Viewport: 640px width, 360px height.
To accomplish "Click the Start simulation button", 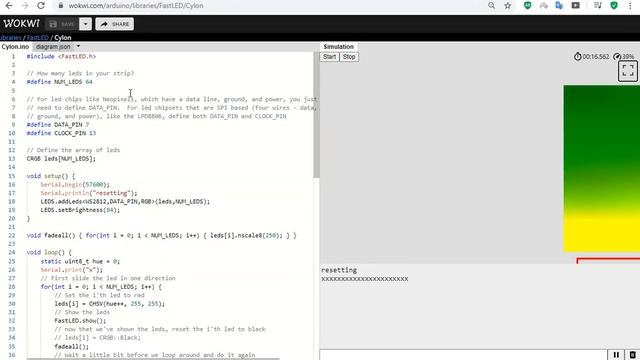I will point(329,57).
